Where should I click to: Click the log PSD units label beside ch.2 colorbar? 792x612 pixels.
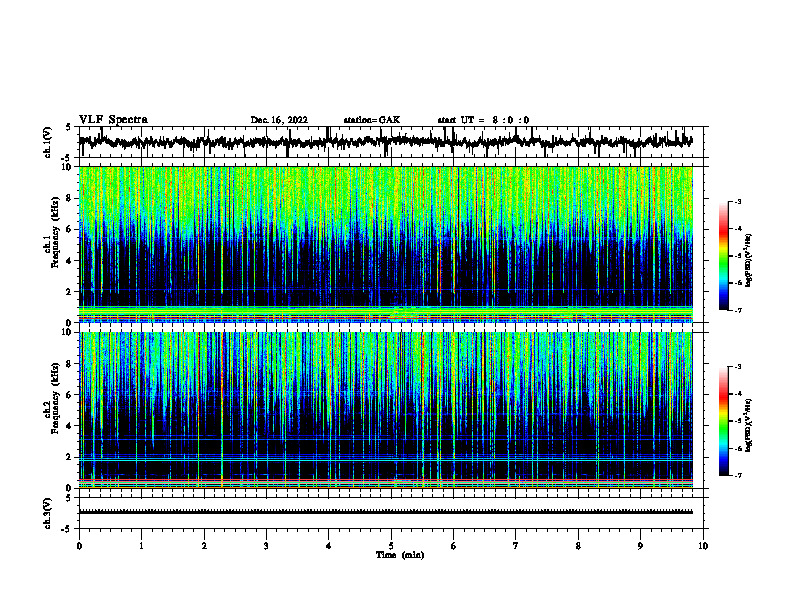point(749,425)
